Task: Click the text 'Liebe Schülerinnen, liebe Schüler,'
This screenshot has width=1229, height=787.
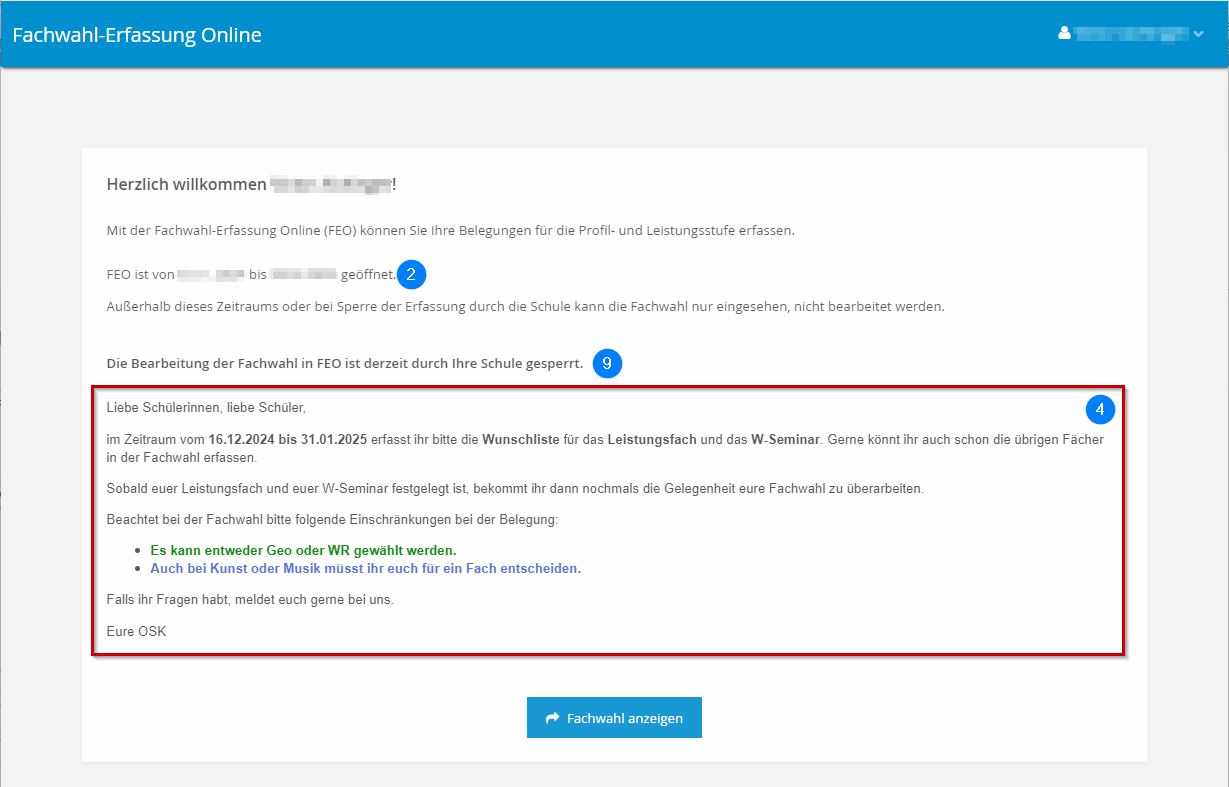Action: pyautogui.click(x=206, y=408)
